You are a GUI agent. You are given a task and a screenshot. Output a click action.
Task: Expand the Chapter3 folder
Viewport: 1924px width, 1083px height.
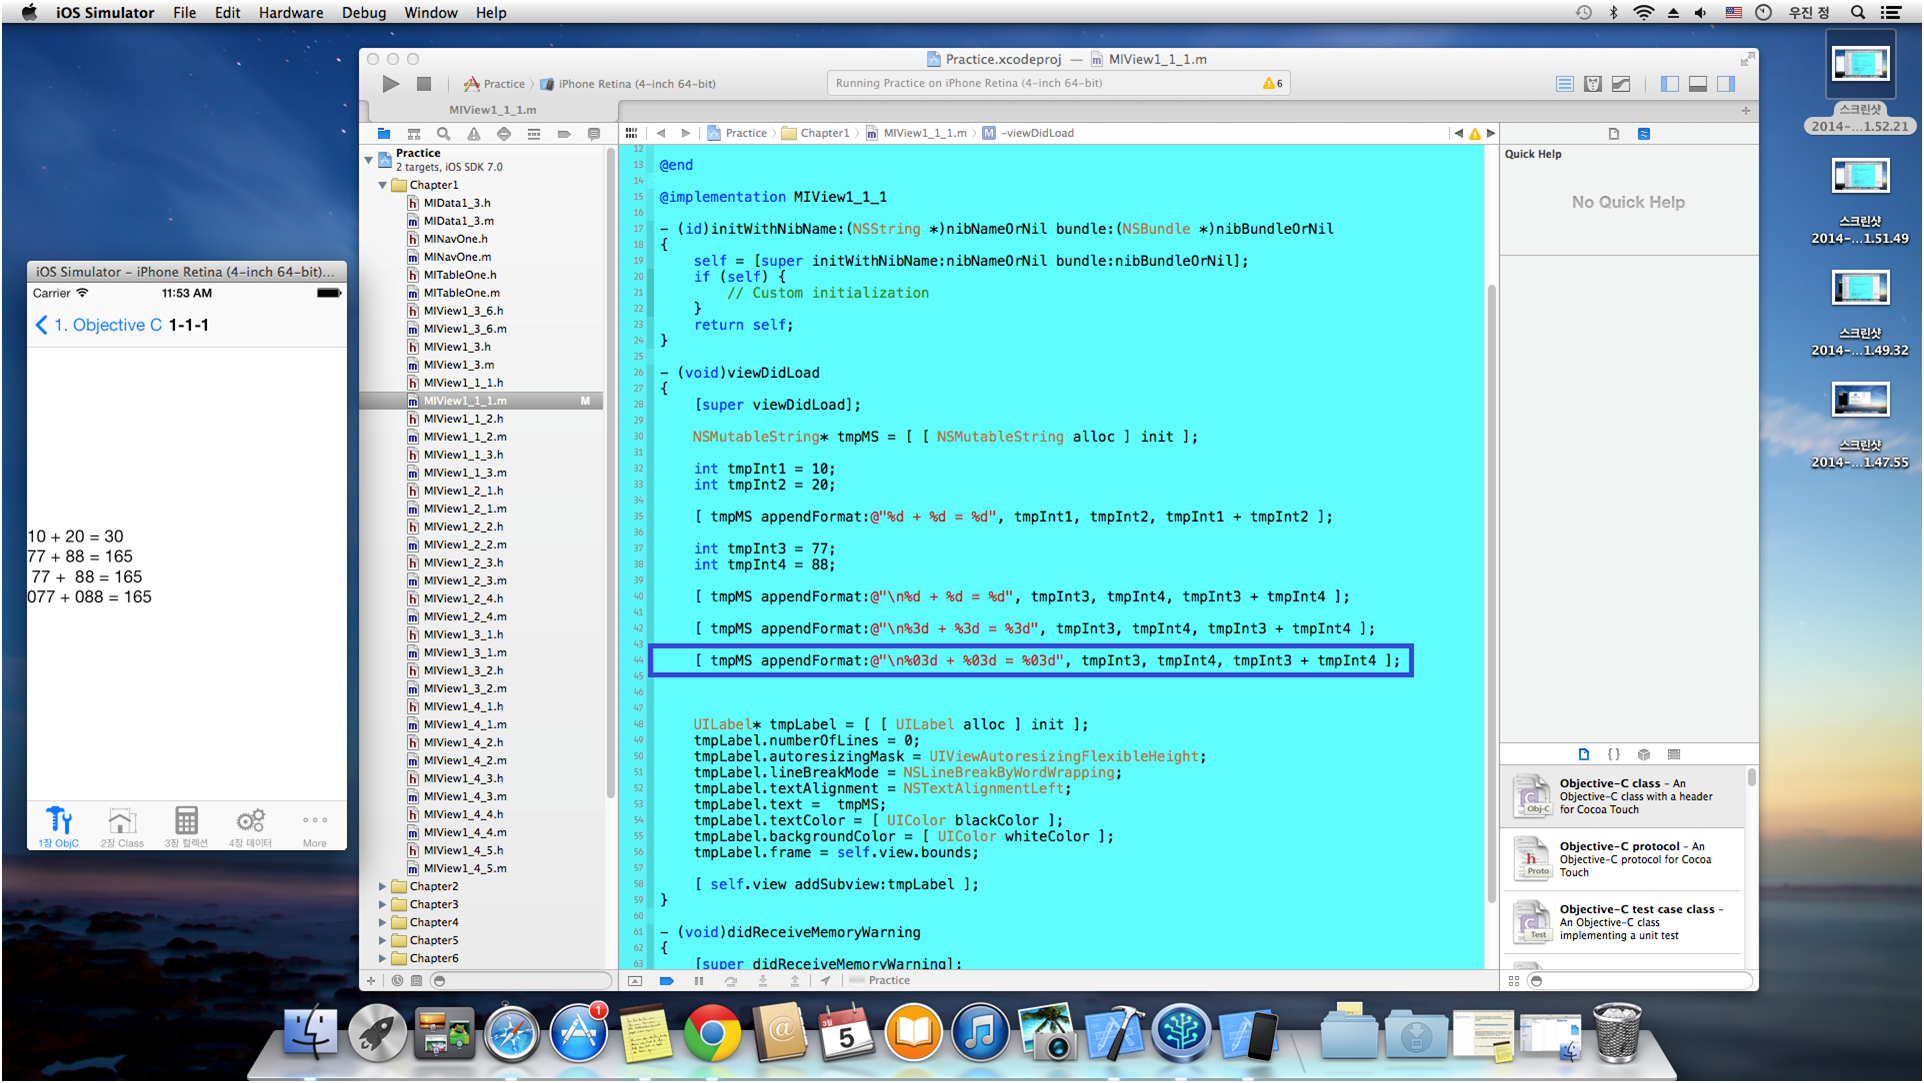[383, 905]
